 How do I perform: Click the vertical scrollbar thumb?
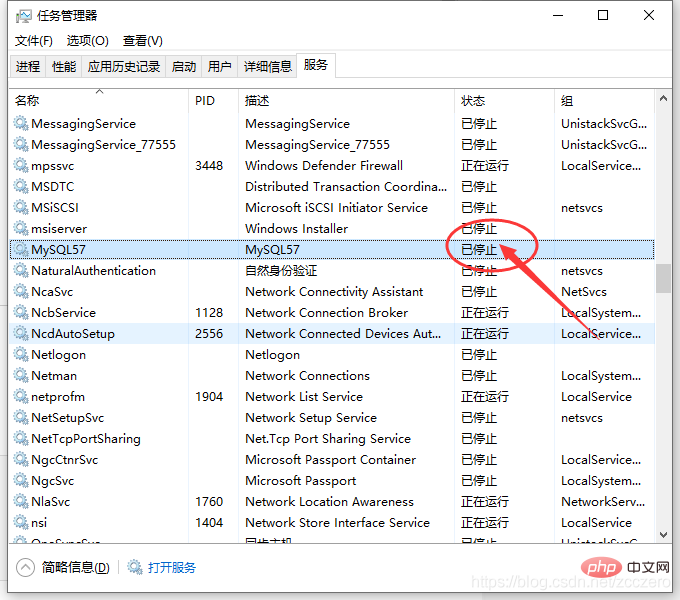[663, 278]
